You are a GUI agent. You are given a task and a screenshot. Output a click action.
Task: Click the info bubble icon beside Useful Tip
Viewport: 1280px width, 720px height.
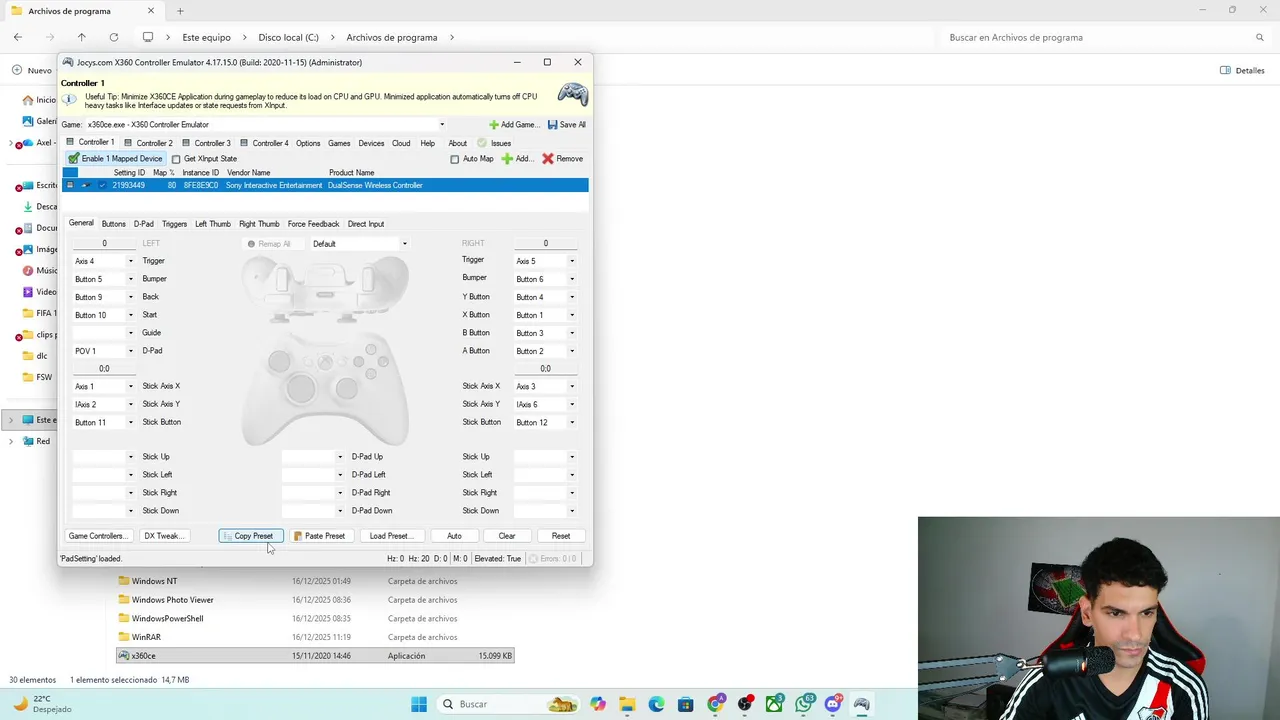pos(69,99)
